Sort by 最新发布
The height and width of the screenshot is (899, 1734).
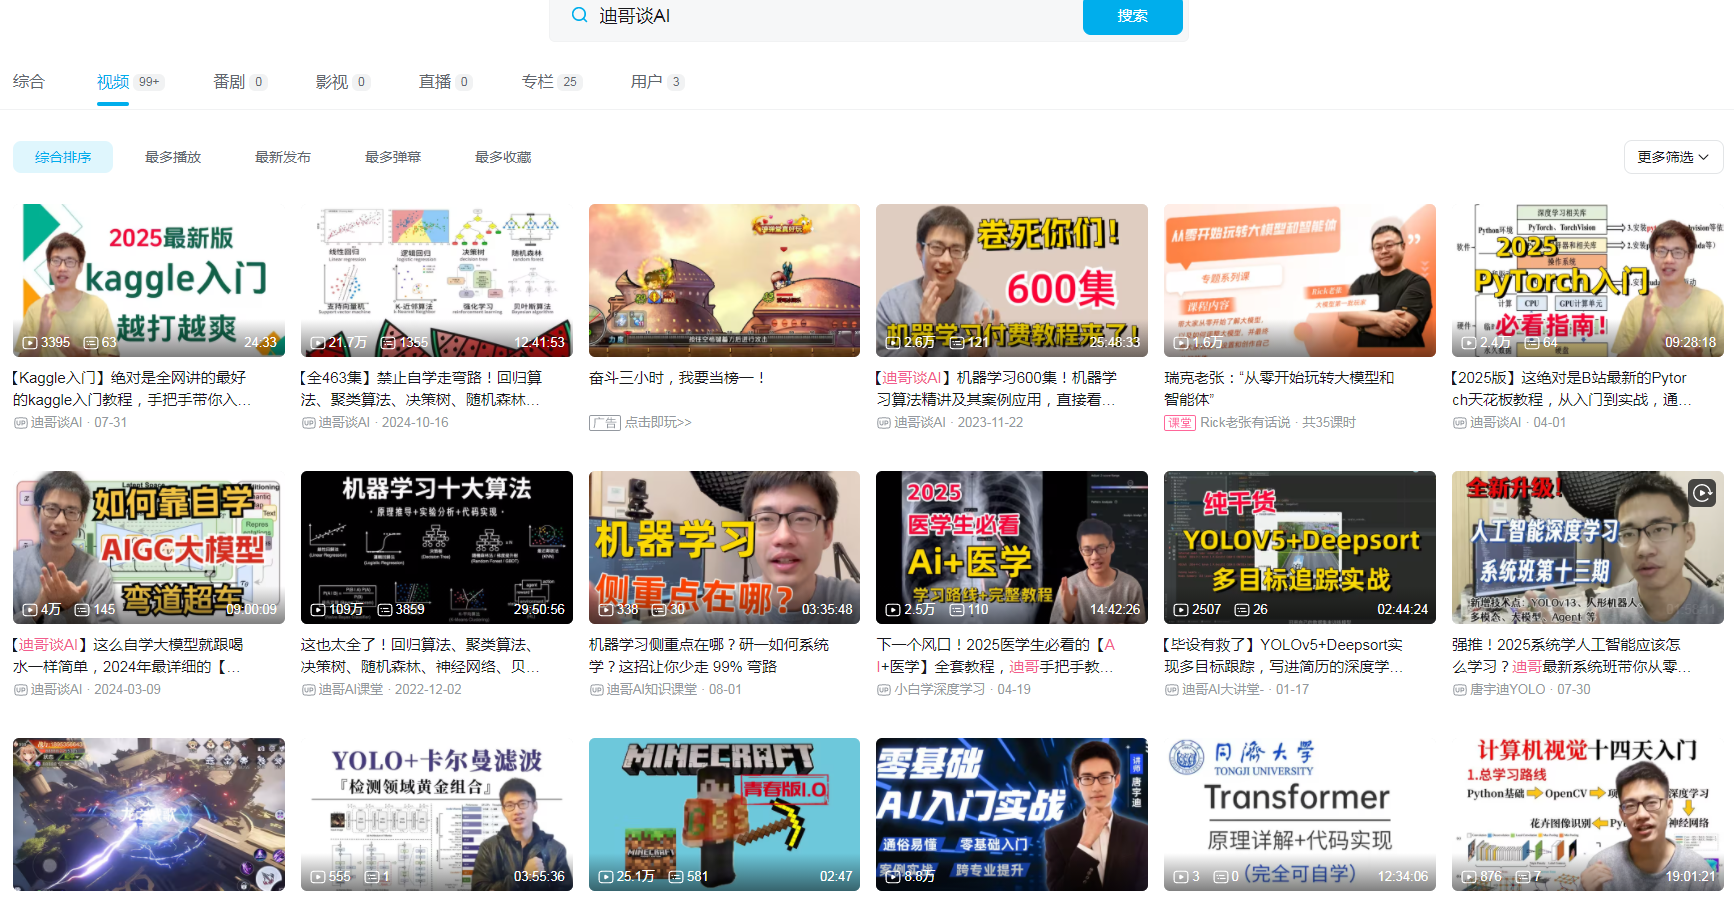point(283,157)
